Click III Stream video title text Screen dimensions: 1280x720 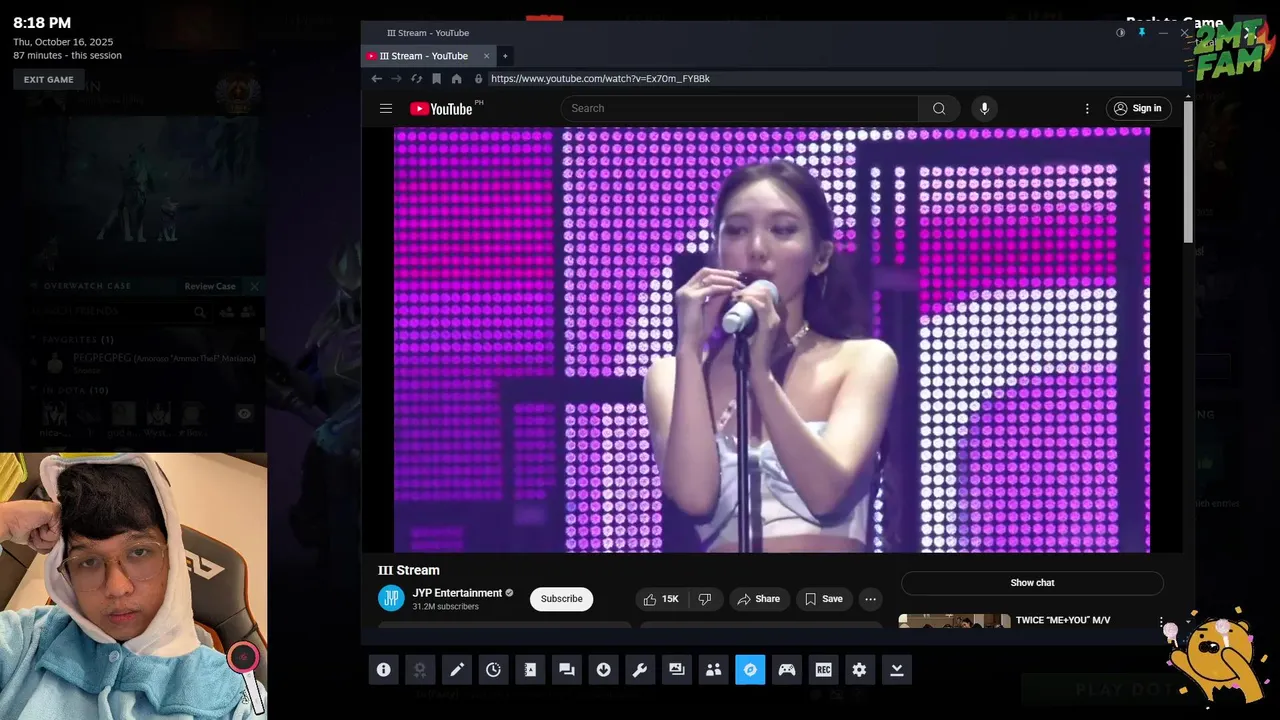pos(409,570)
